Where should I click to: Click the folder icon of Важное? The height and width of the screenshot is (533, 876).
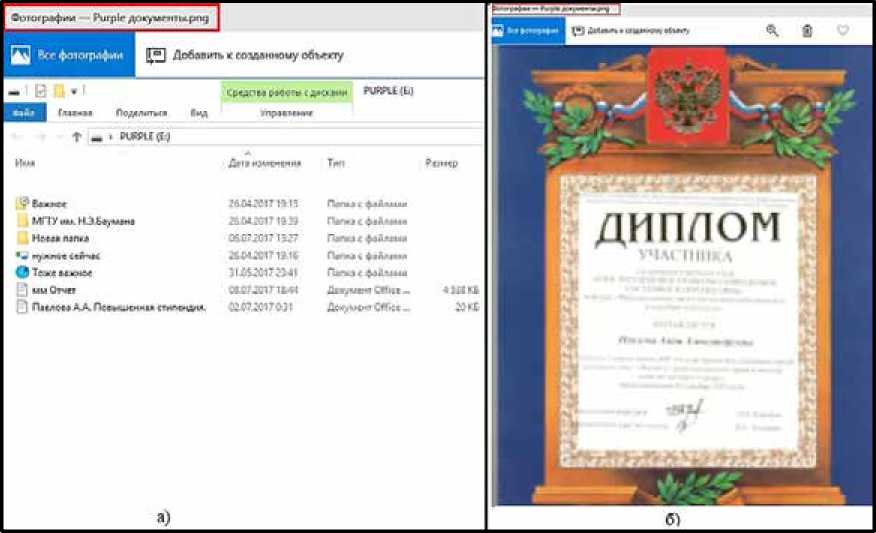pyautogui.click(x=22, y=203)
